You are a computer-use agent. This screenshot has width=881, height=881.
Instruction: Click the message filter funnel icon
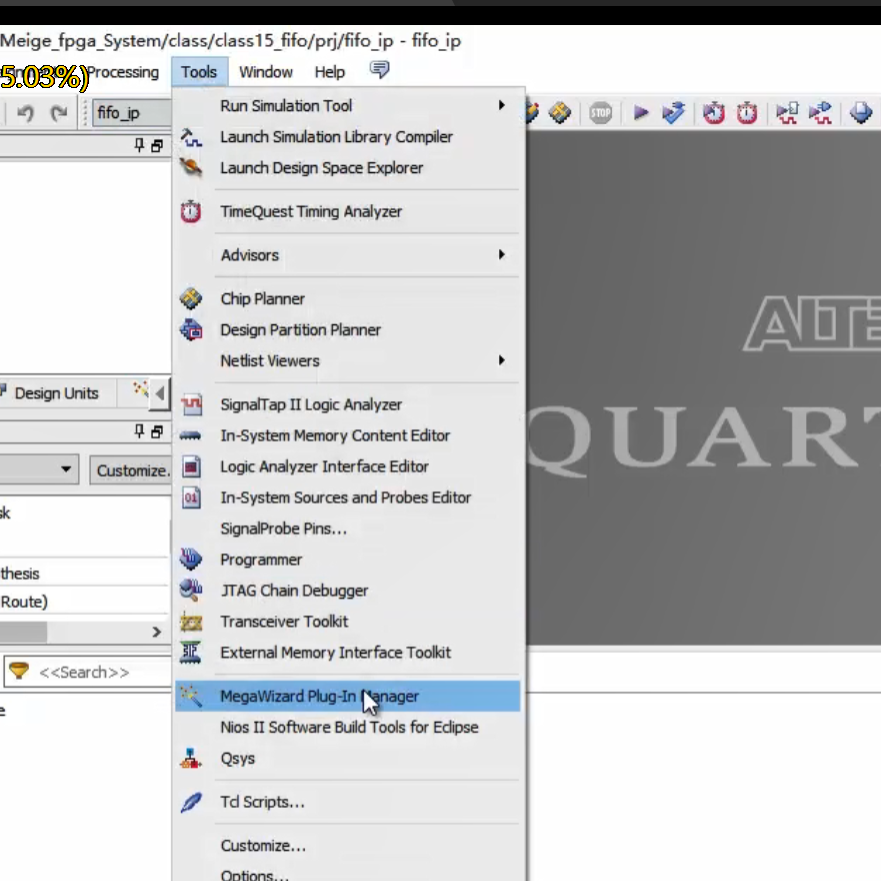click(19, 671)
